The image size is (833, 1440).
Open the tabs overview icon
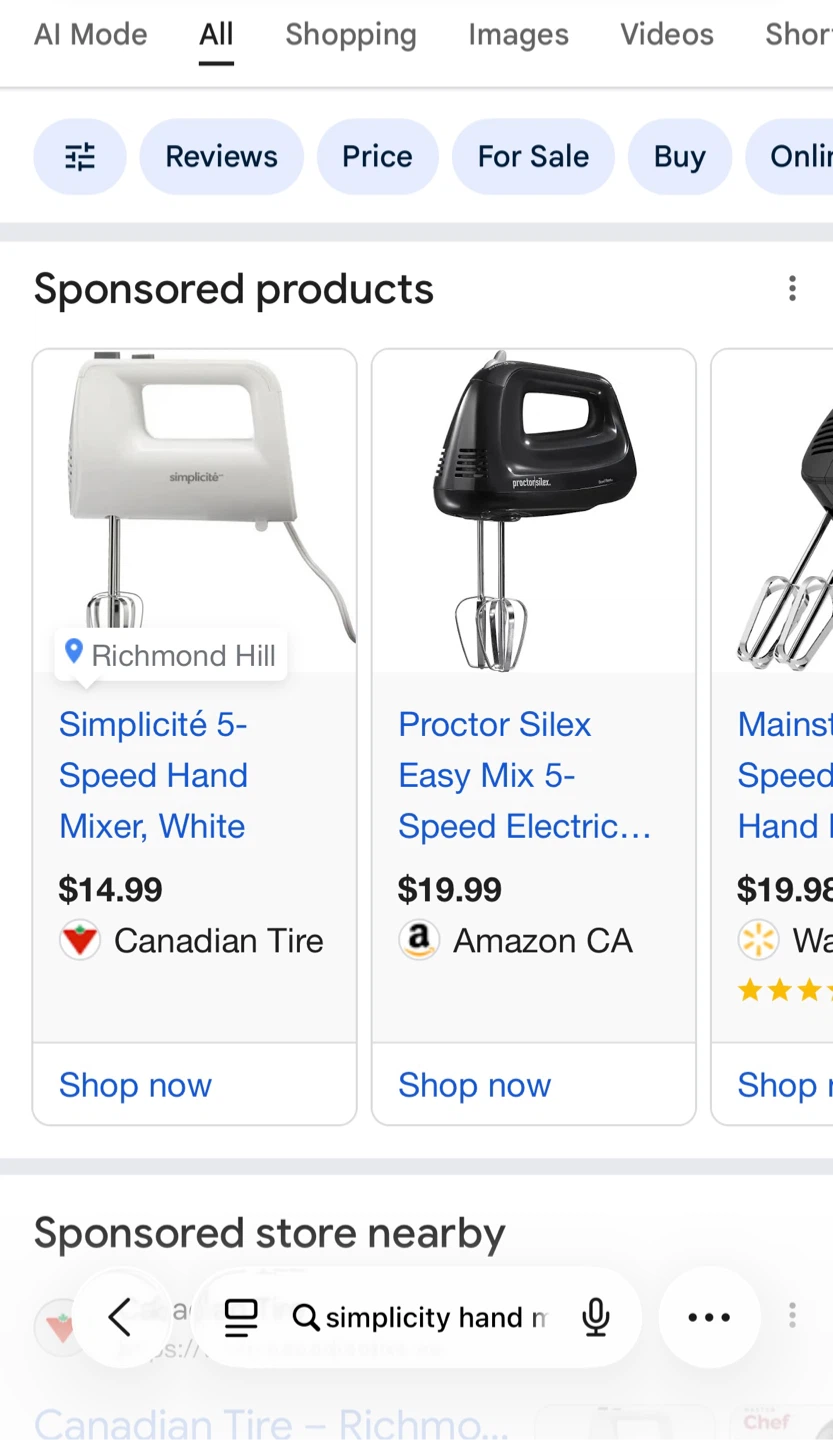click(241, 1317)
